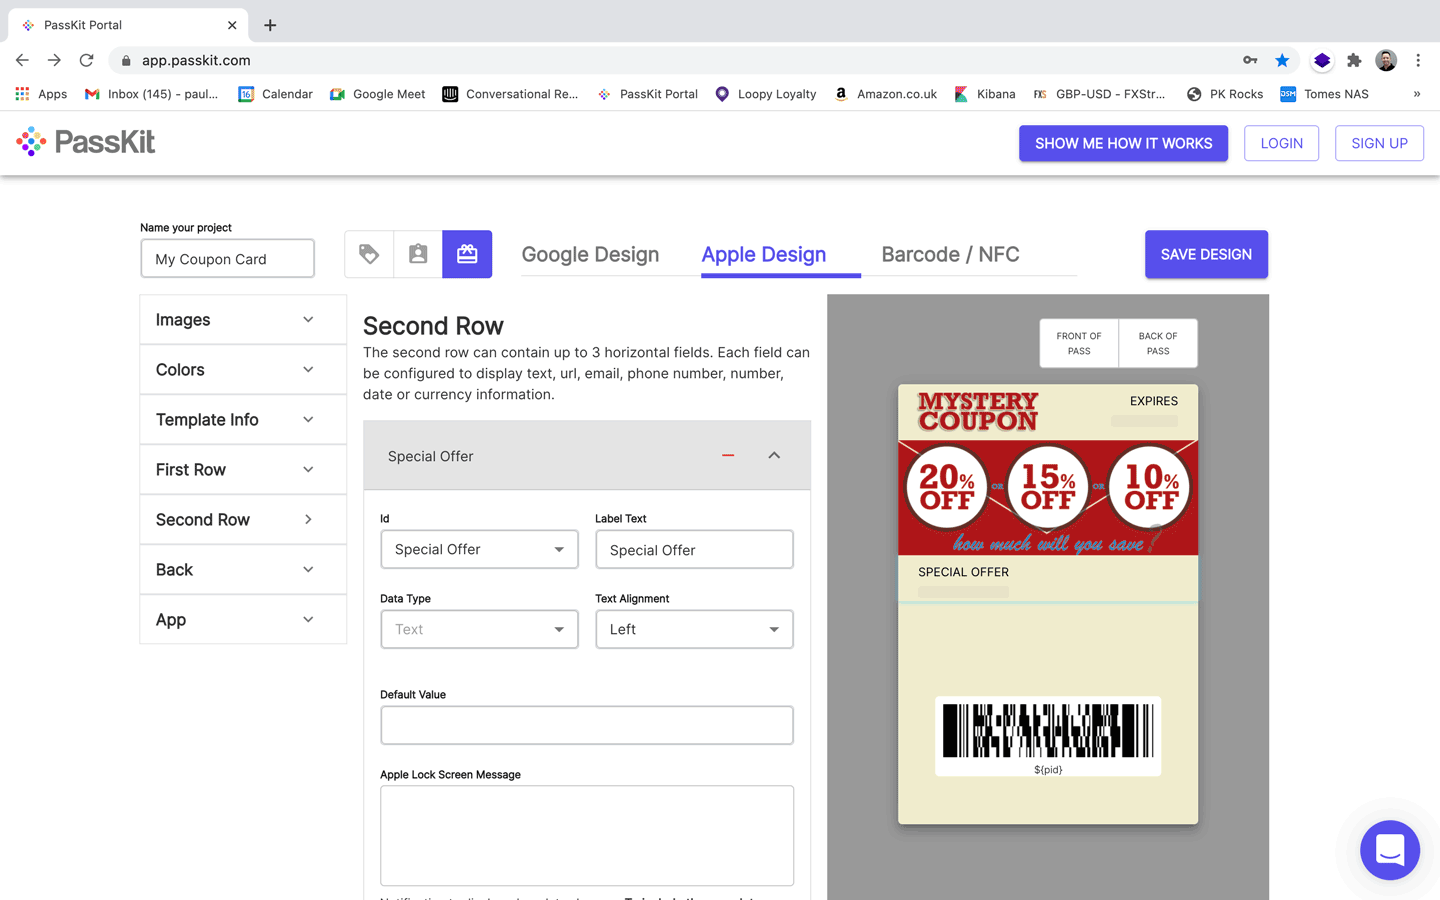
Task: Open the Apps bookmarks shortcut
Action: click(41, 94)
